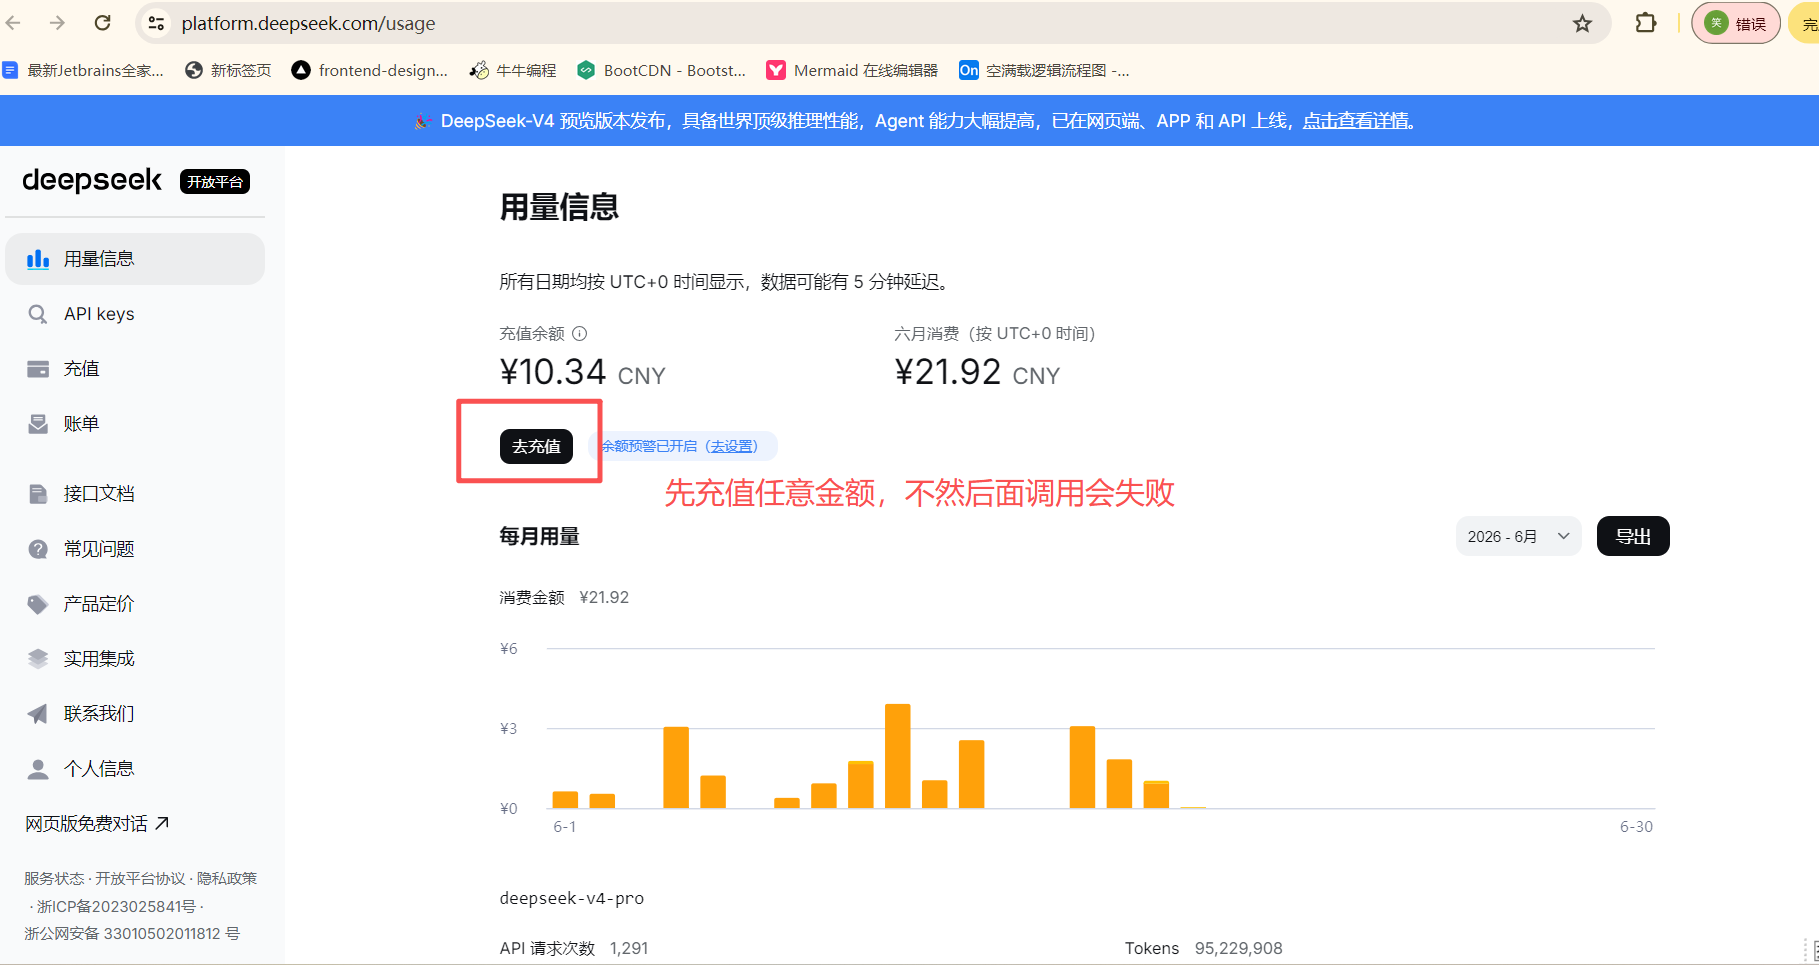The width and height of the screenshot is (1819, 965).
Task: Click the price tag icon beside 产品定价
Action: coord(38,604)
